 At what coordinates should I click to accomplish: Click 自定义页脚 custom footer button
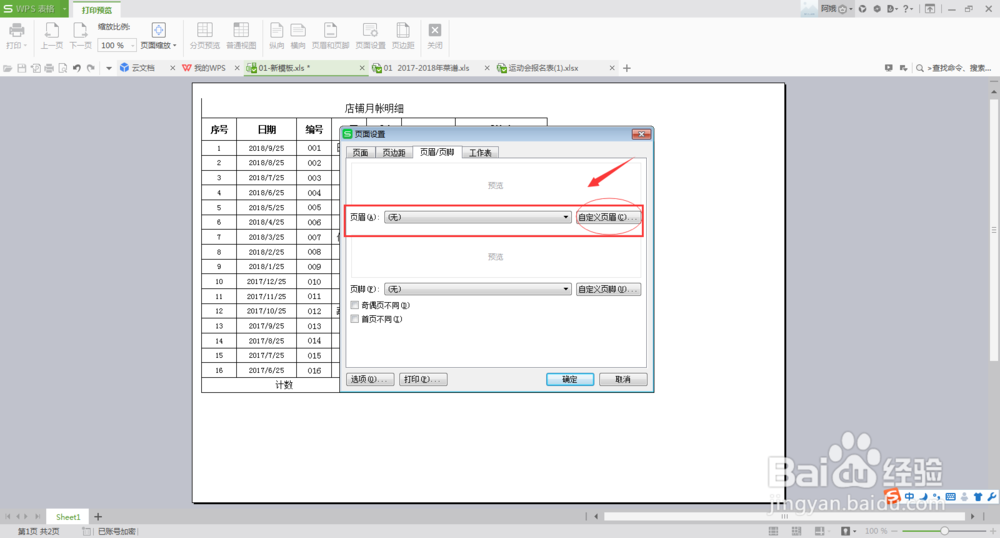(x=608, y=289)
